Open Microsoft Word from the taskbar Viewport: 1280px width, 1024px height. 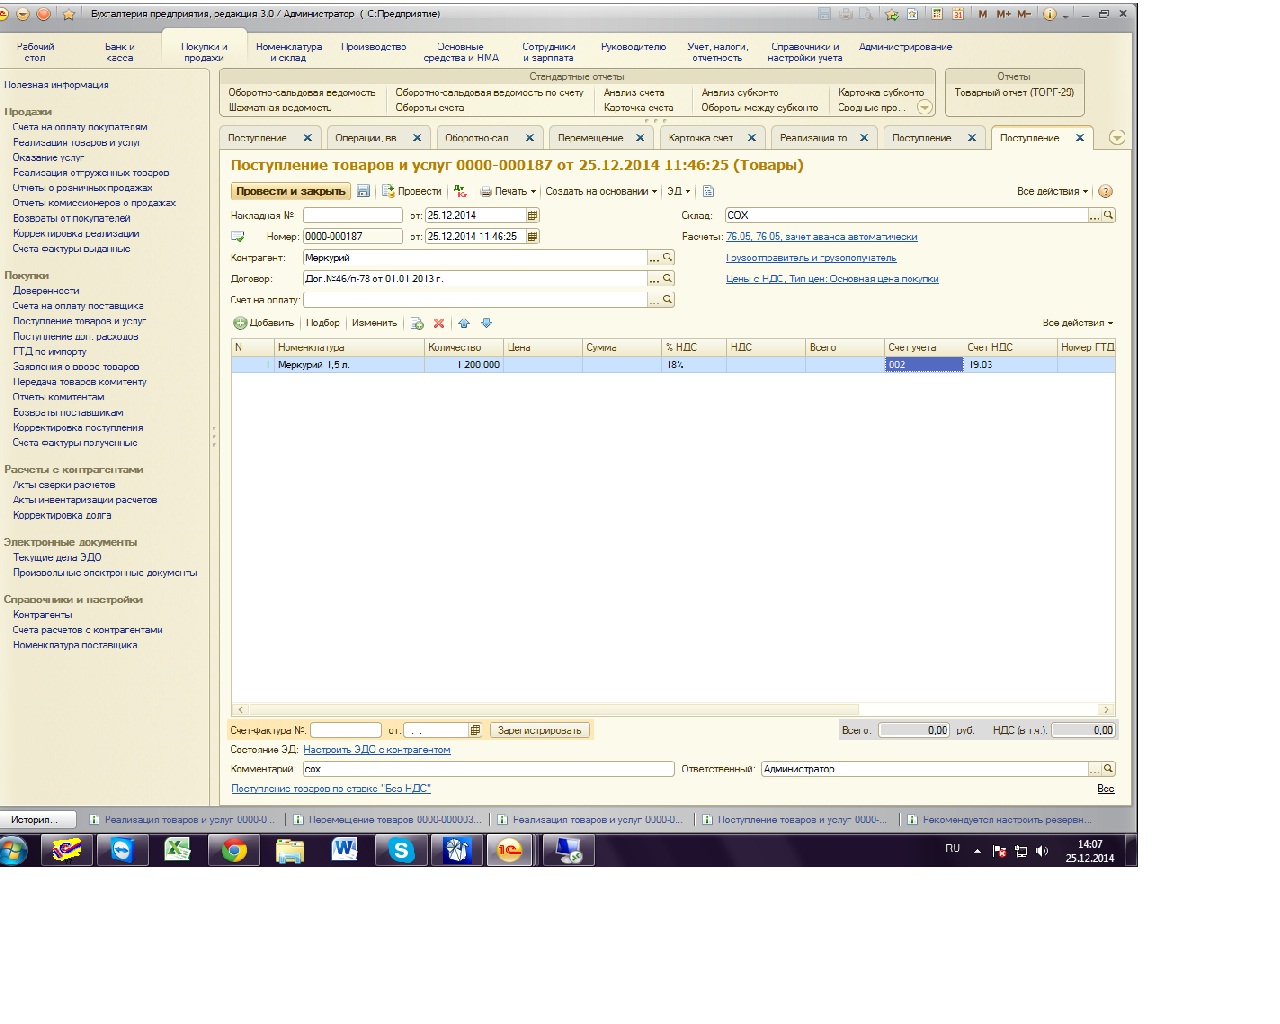345,851
